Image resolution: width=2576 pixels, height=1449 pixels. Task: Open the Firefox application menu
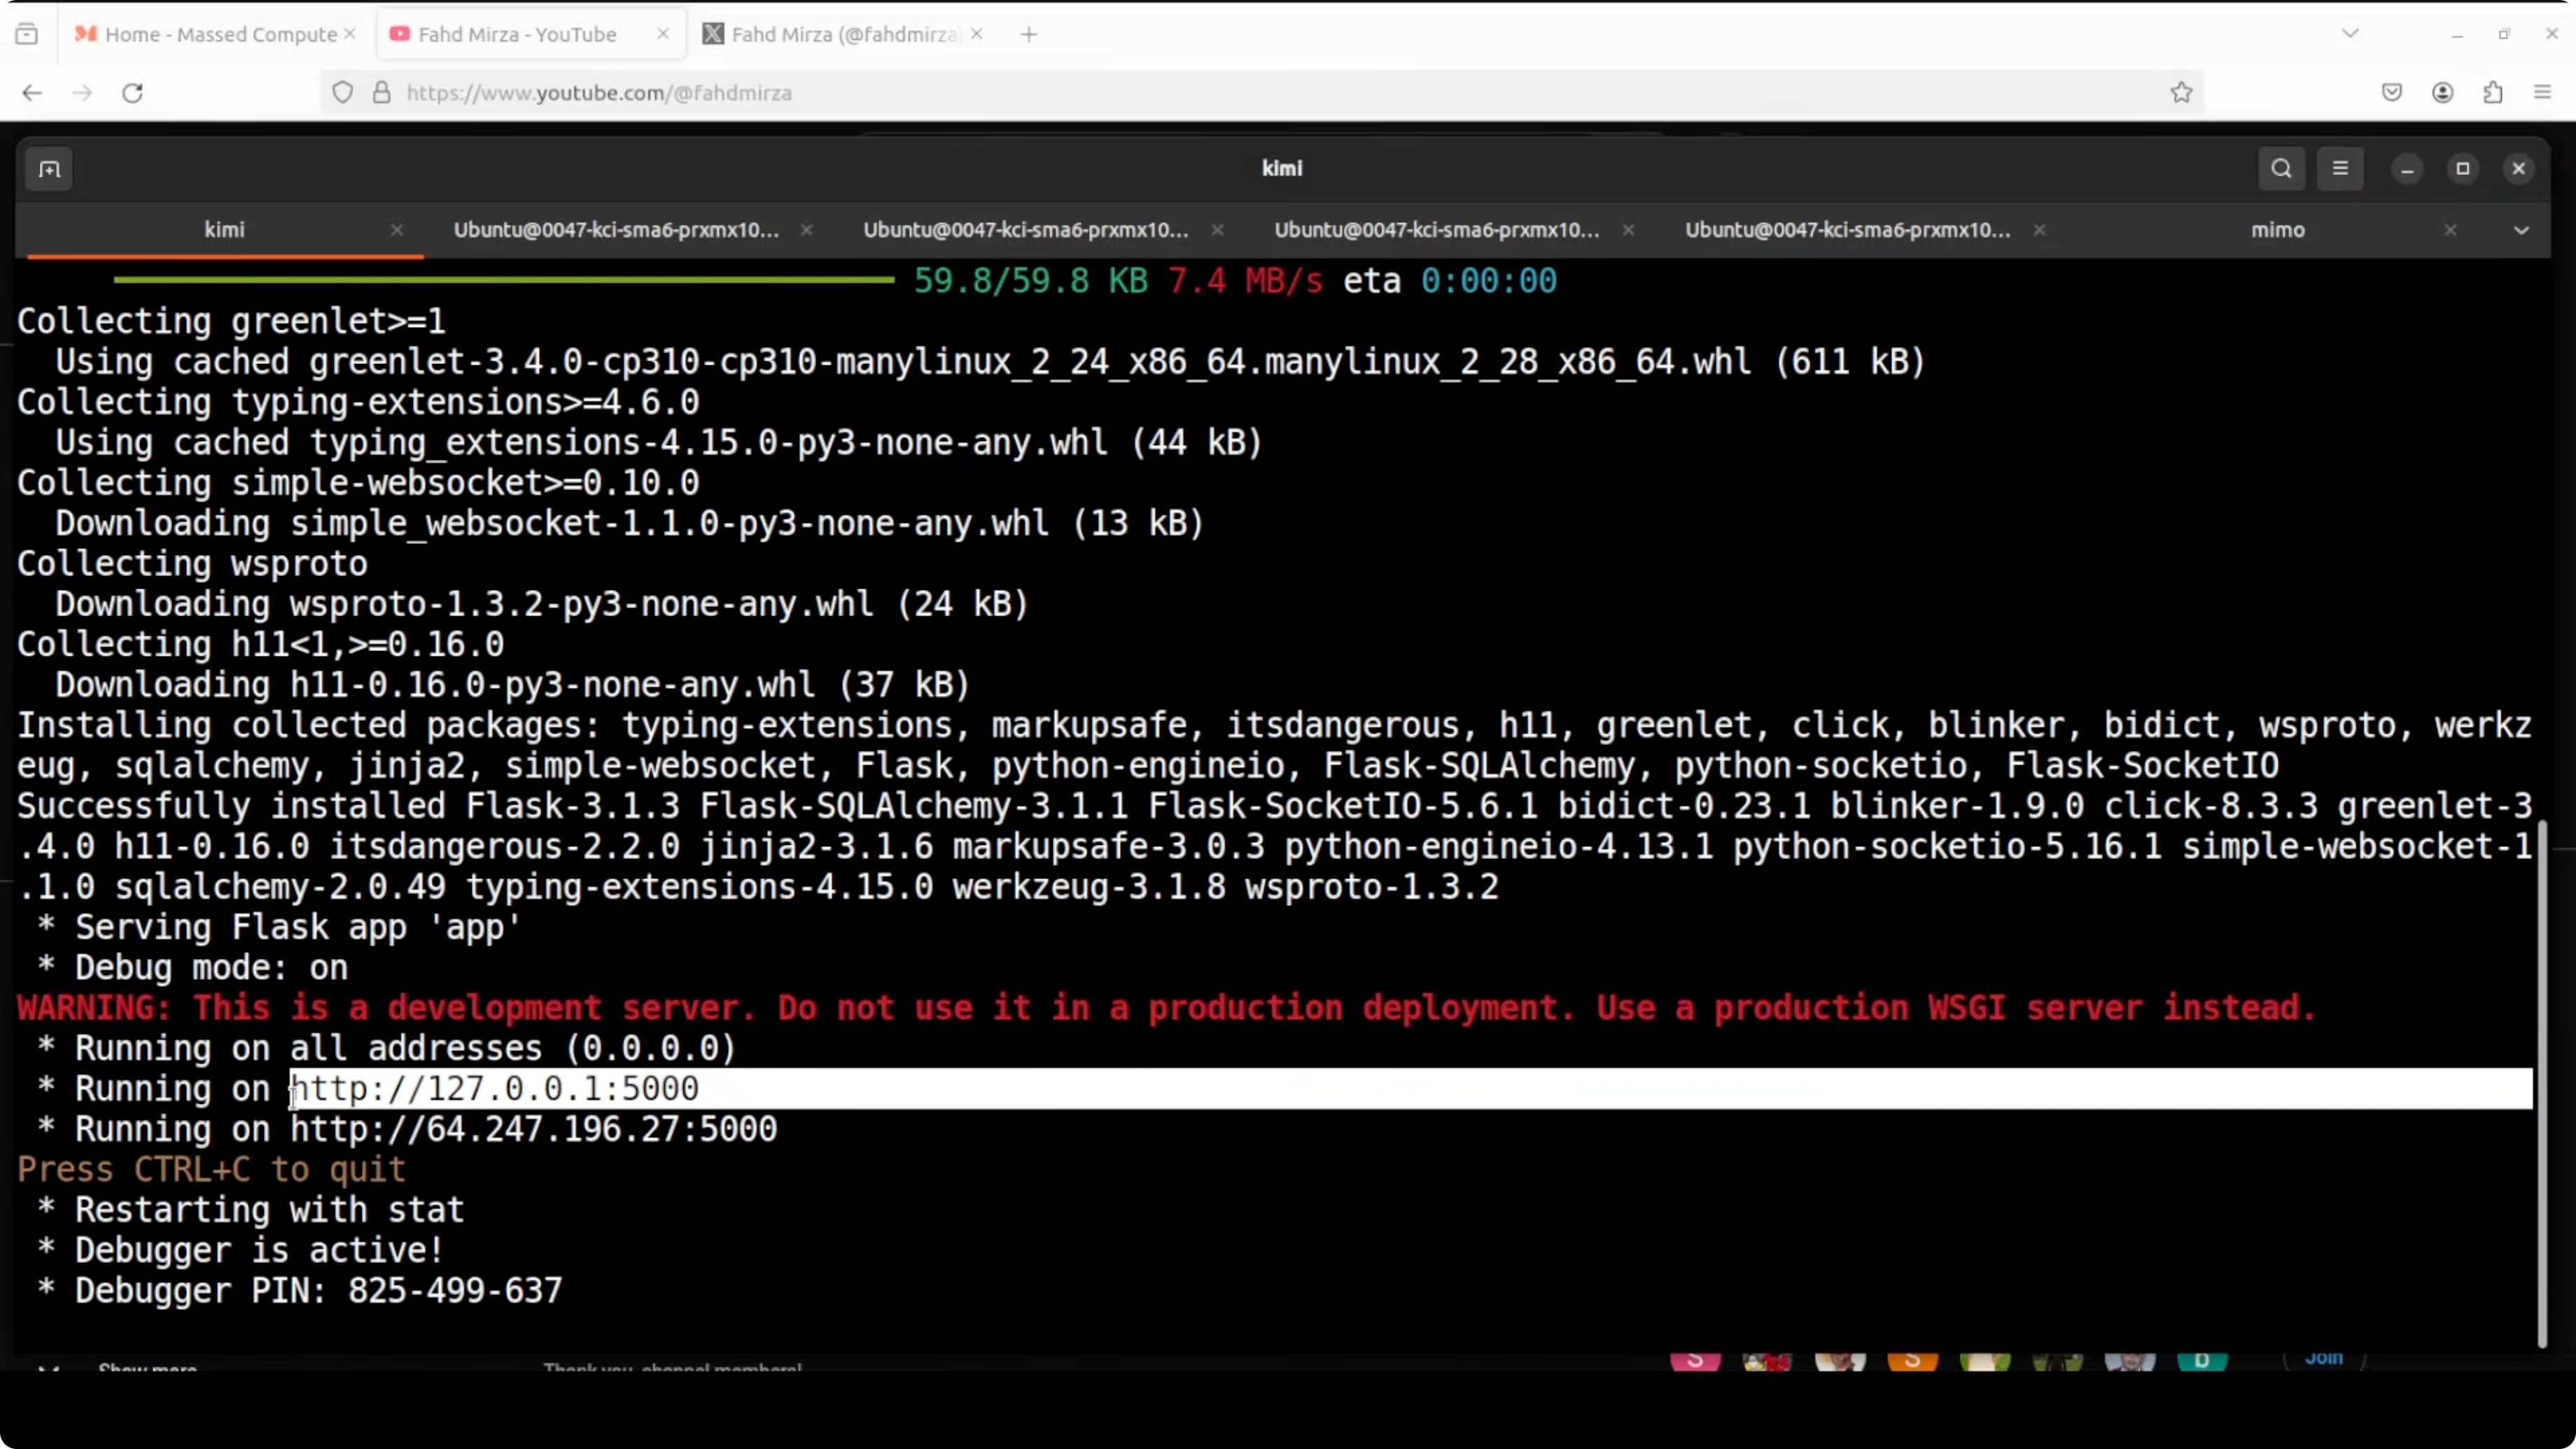[x=2542, y=93]
